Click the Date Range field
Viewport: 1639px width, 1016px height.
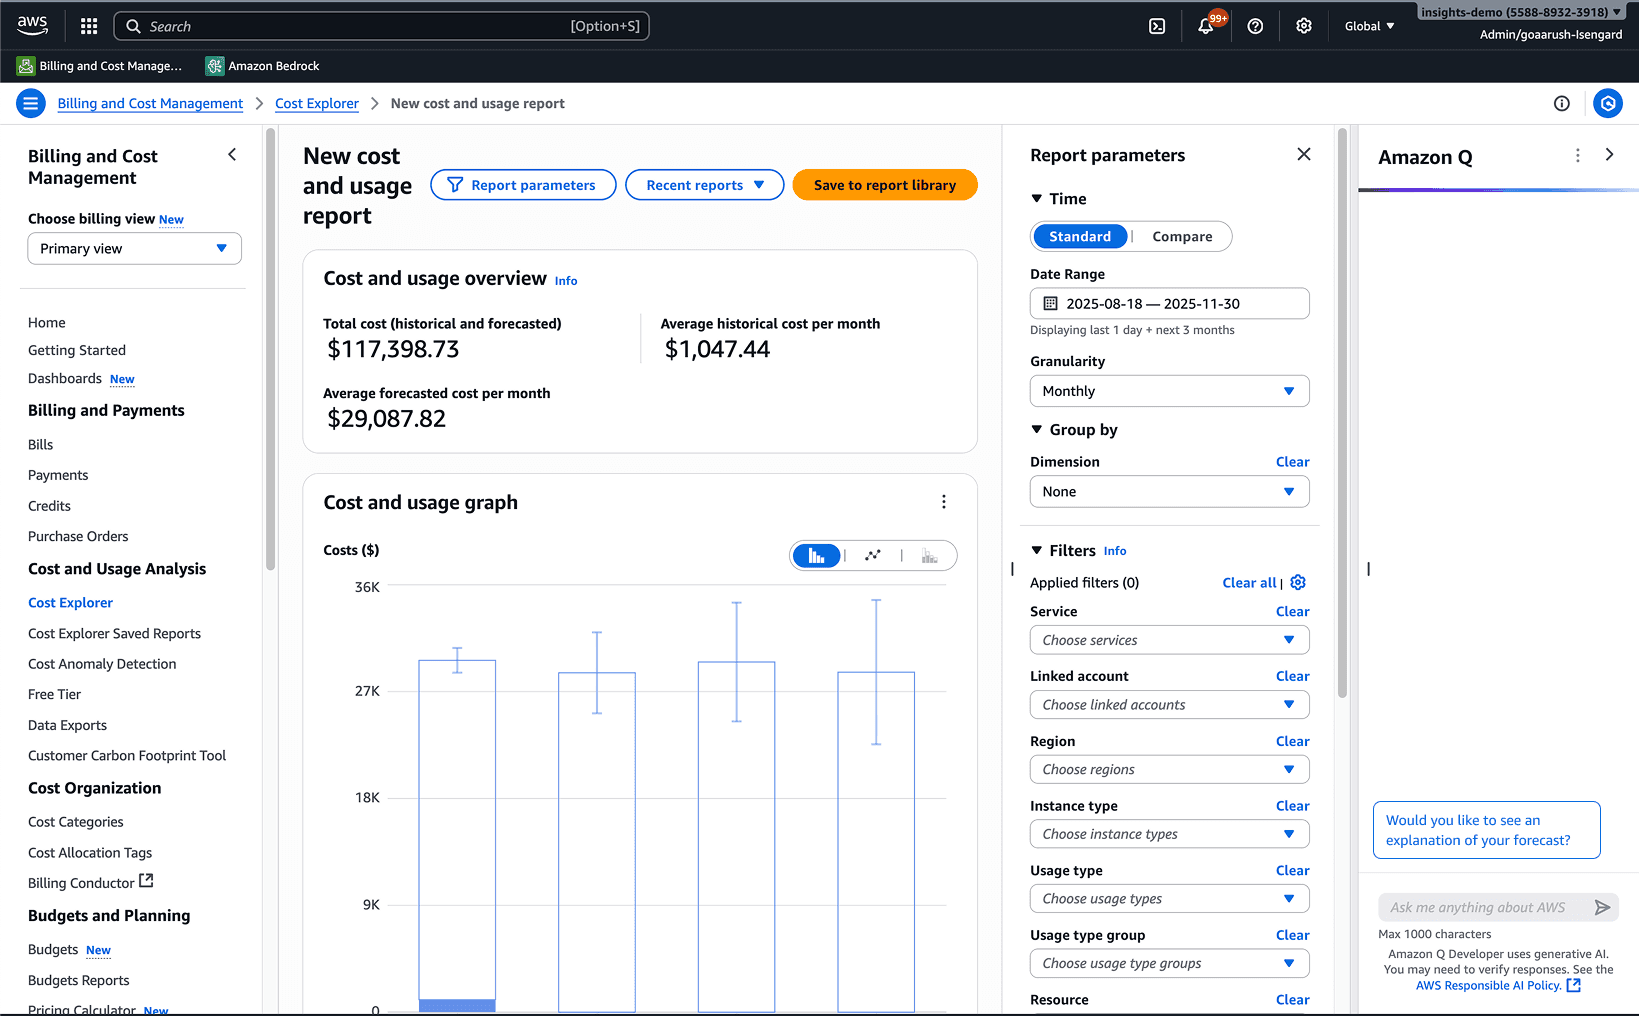pos(1169,304)
